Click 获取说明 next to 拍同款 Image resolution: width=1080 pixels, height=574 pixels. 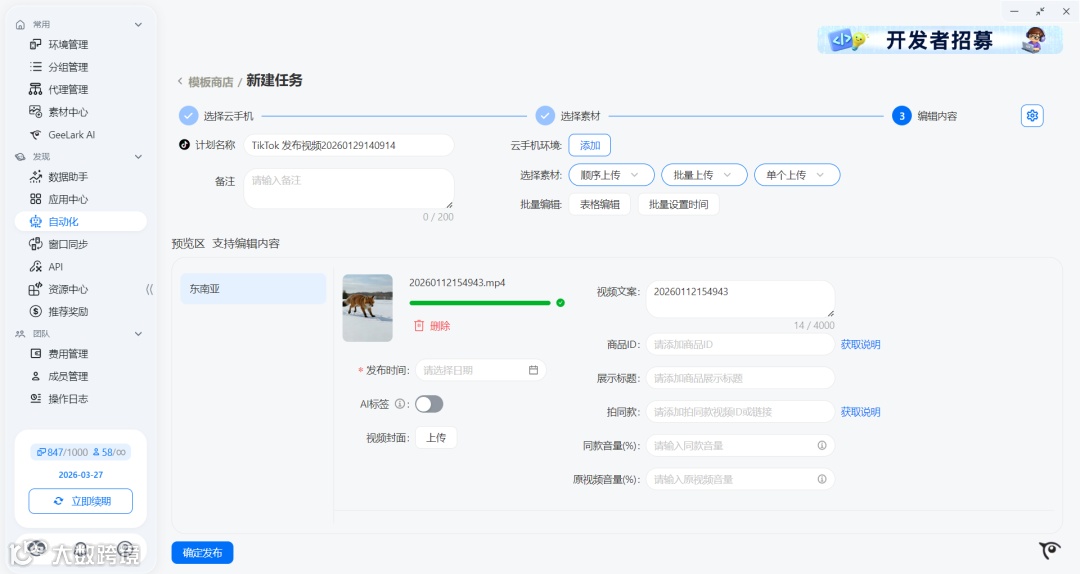[x=860, y=412]
